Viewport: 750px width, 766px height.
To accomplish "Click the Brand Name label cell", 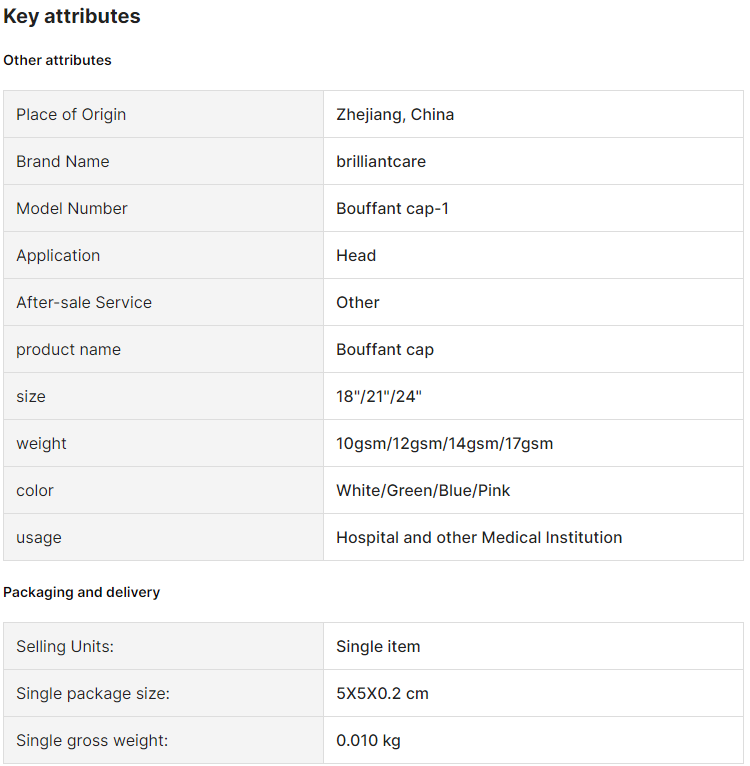I will coord(163,161).
